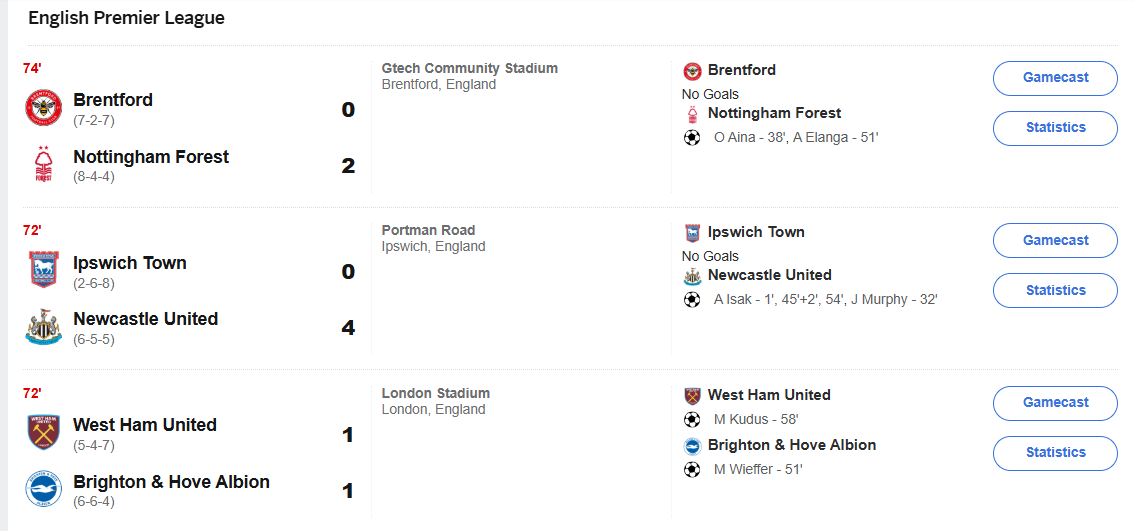Click the large Brighton & Hove Albion crest
Screen dimensions: 1133x531
point(43,490)
